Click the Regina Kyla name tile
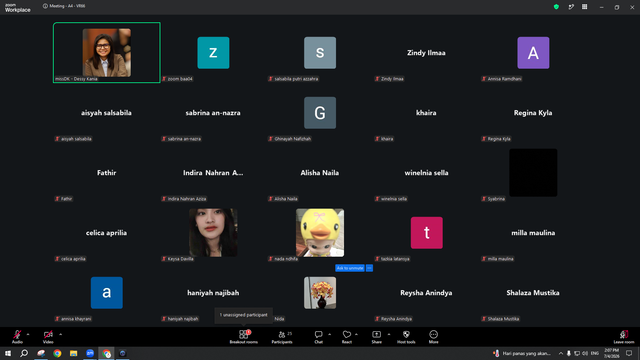Screen dimensions: 640x360 click(533, 113)
